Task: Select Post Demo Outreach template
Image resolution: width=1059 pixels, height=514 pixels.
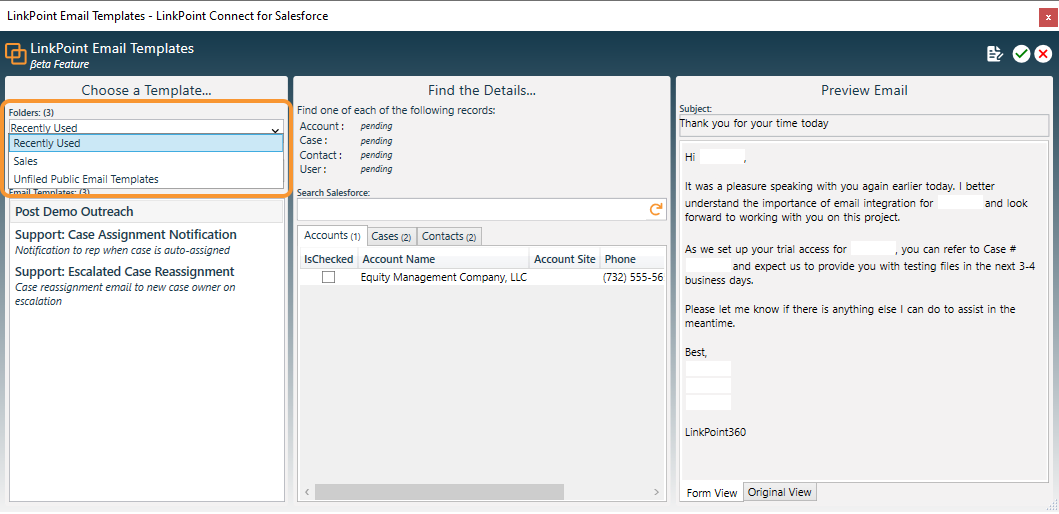Action: pos(74,212)
